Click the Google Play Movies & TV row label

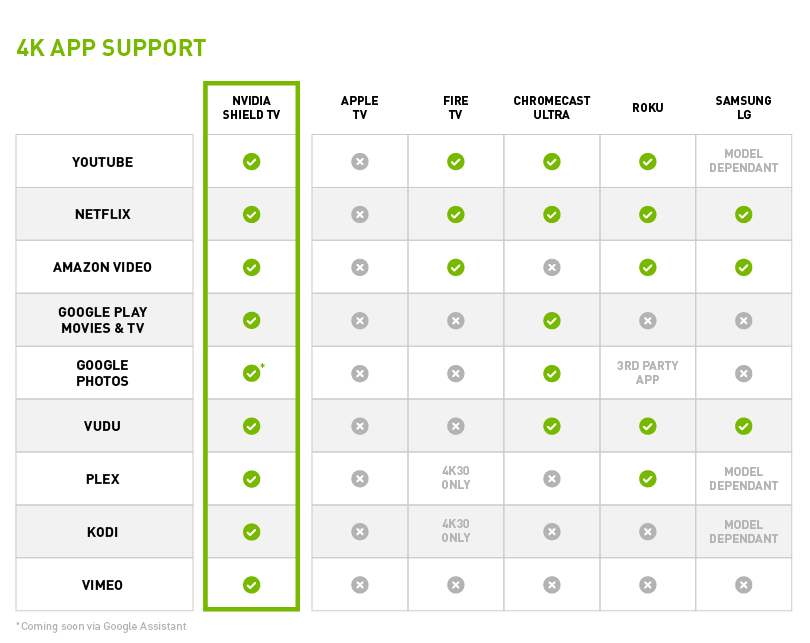(x=102, y=321)
